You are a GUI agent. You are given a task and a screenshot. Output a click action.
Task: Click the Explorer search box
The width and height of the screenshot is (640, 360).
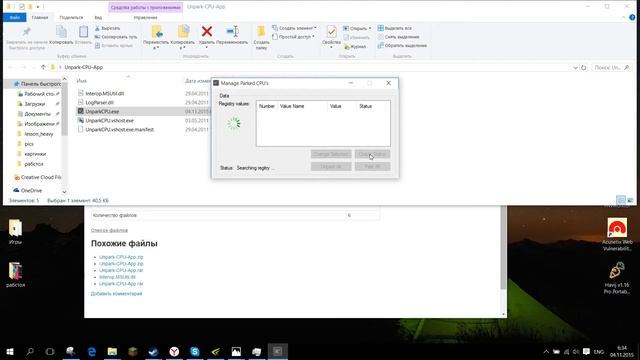coord(611,67)
